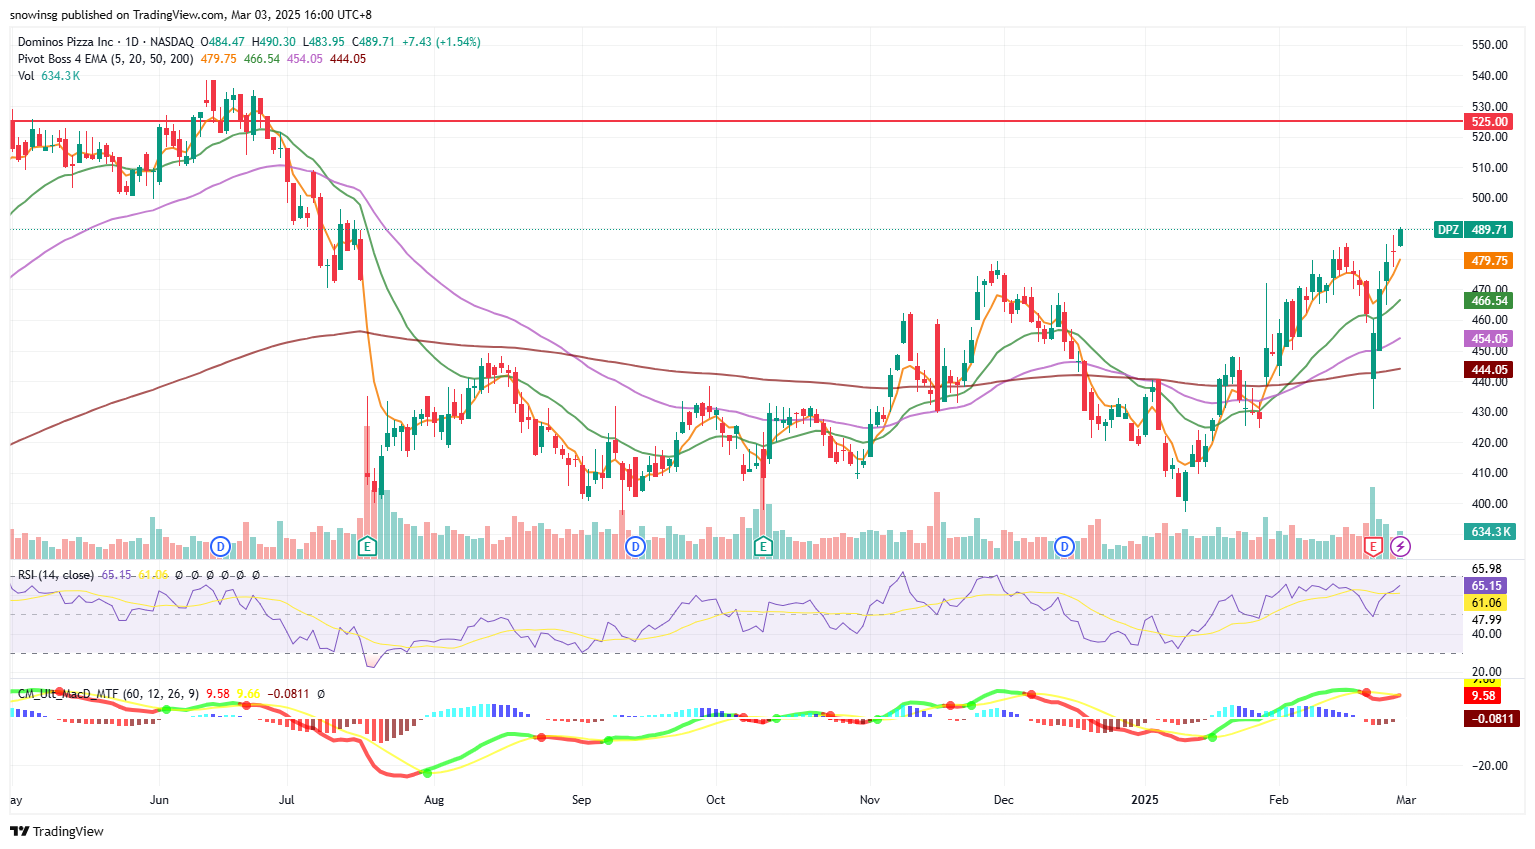Click the -0.0811 histogram axis label
The image size is (1535, 849).
(x=1492, y=719)
